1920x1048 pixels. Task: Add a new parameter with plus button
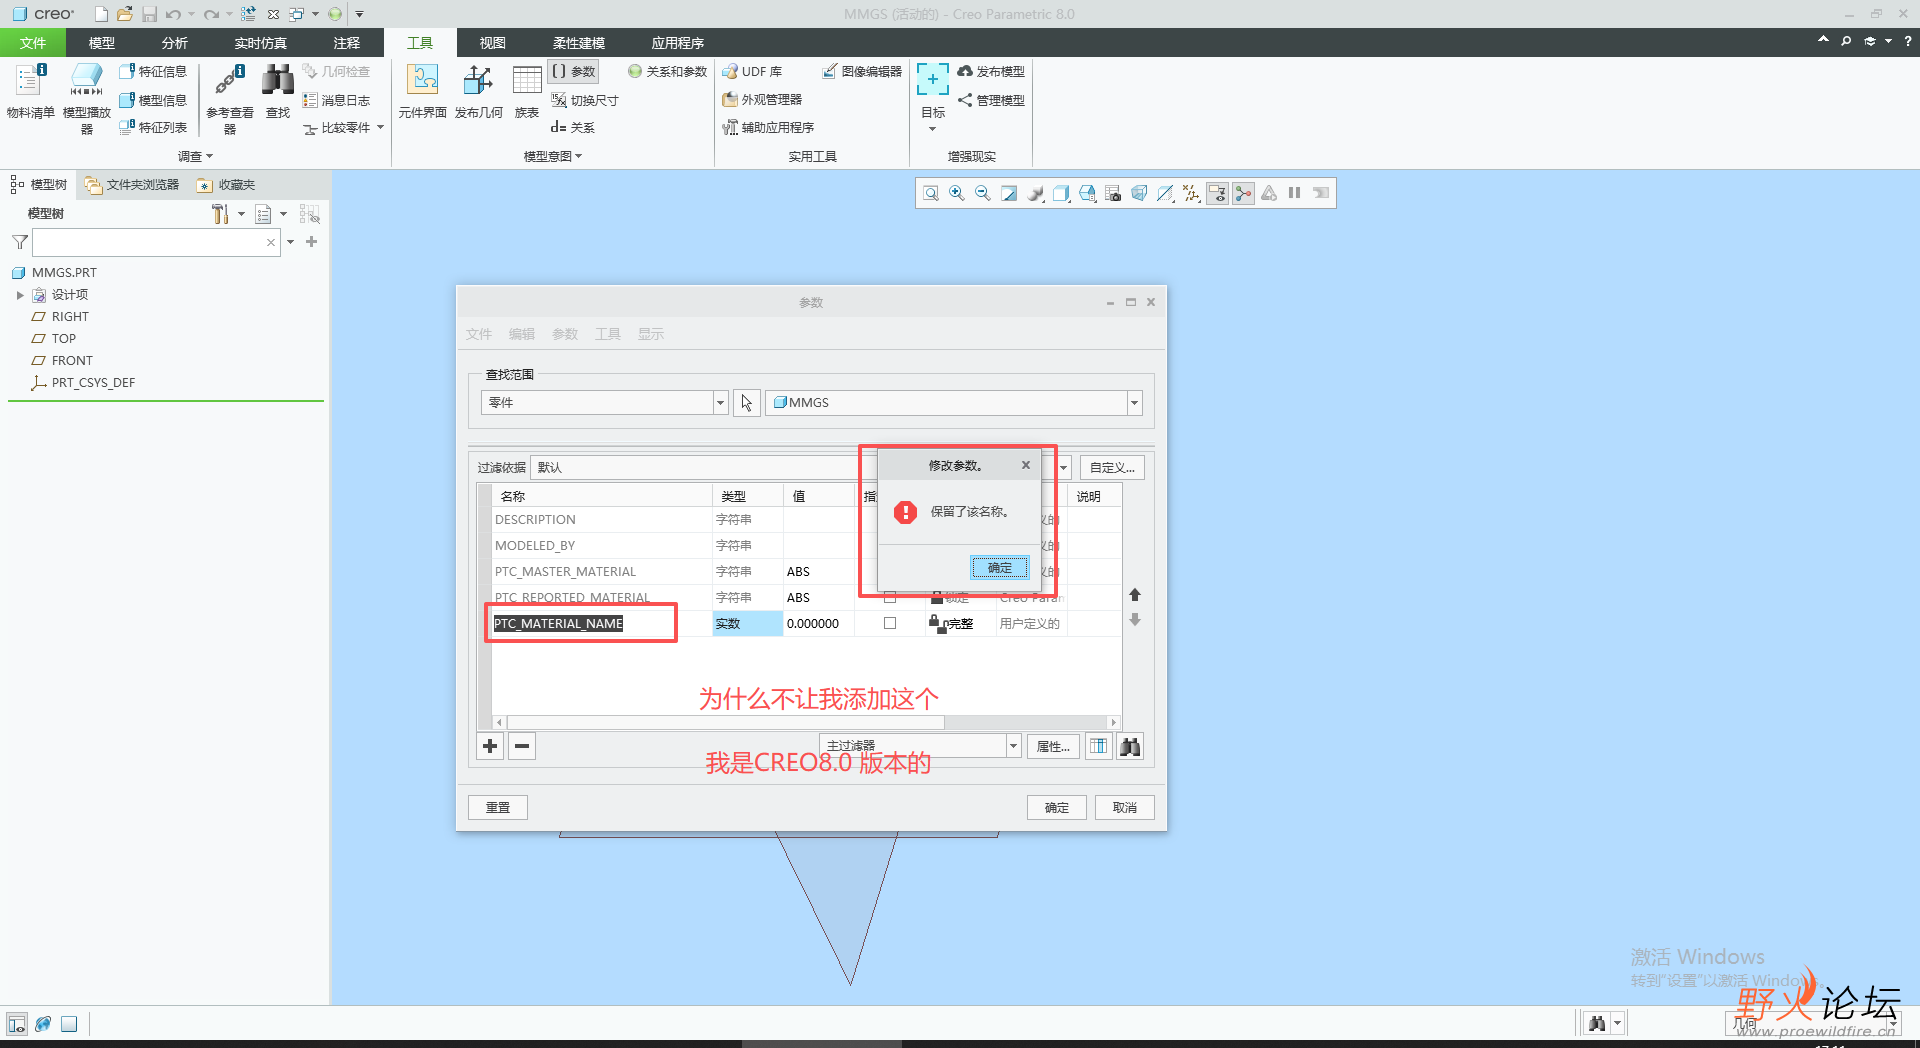point(490,746)
